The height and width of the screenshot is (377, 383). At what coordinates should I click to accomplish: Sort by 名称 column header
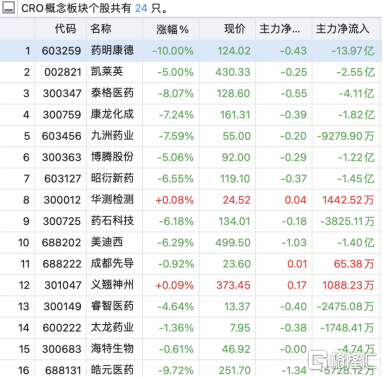point(101,29)
